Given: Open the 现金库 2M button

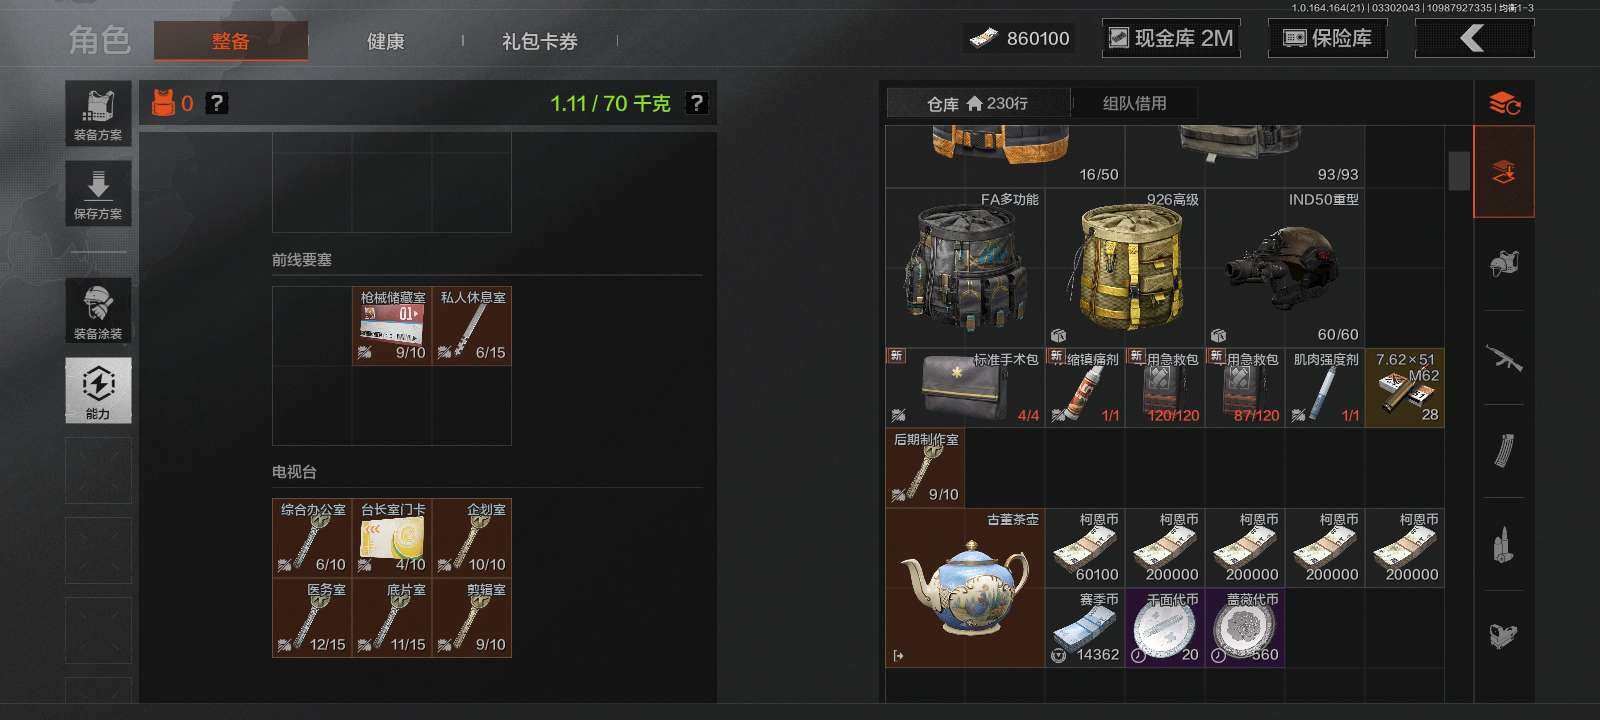Looking at the screenshot, I should [x=1171, y=38].
